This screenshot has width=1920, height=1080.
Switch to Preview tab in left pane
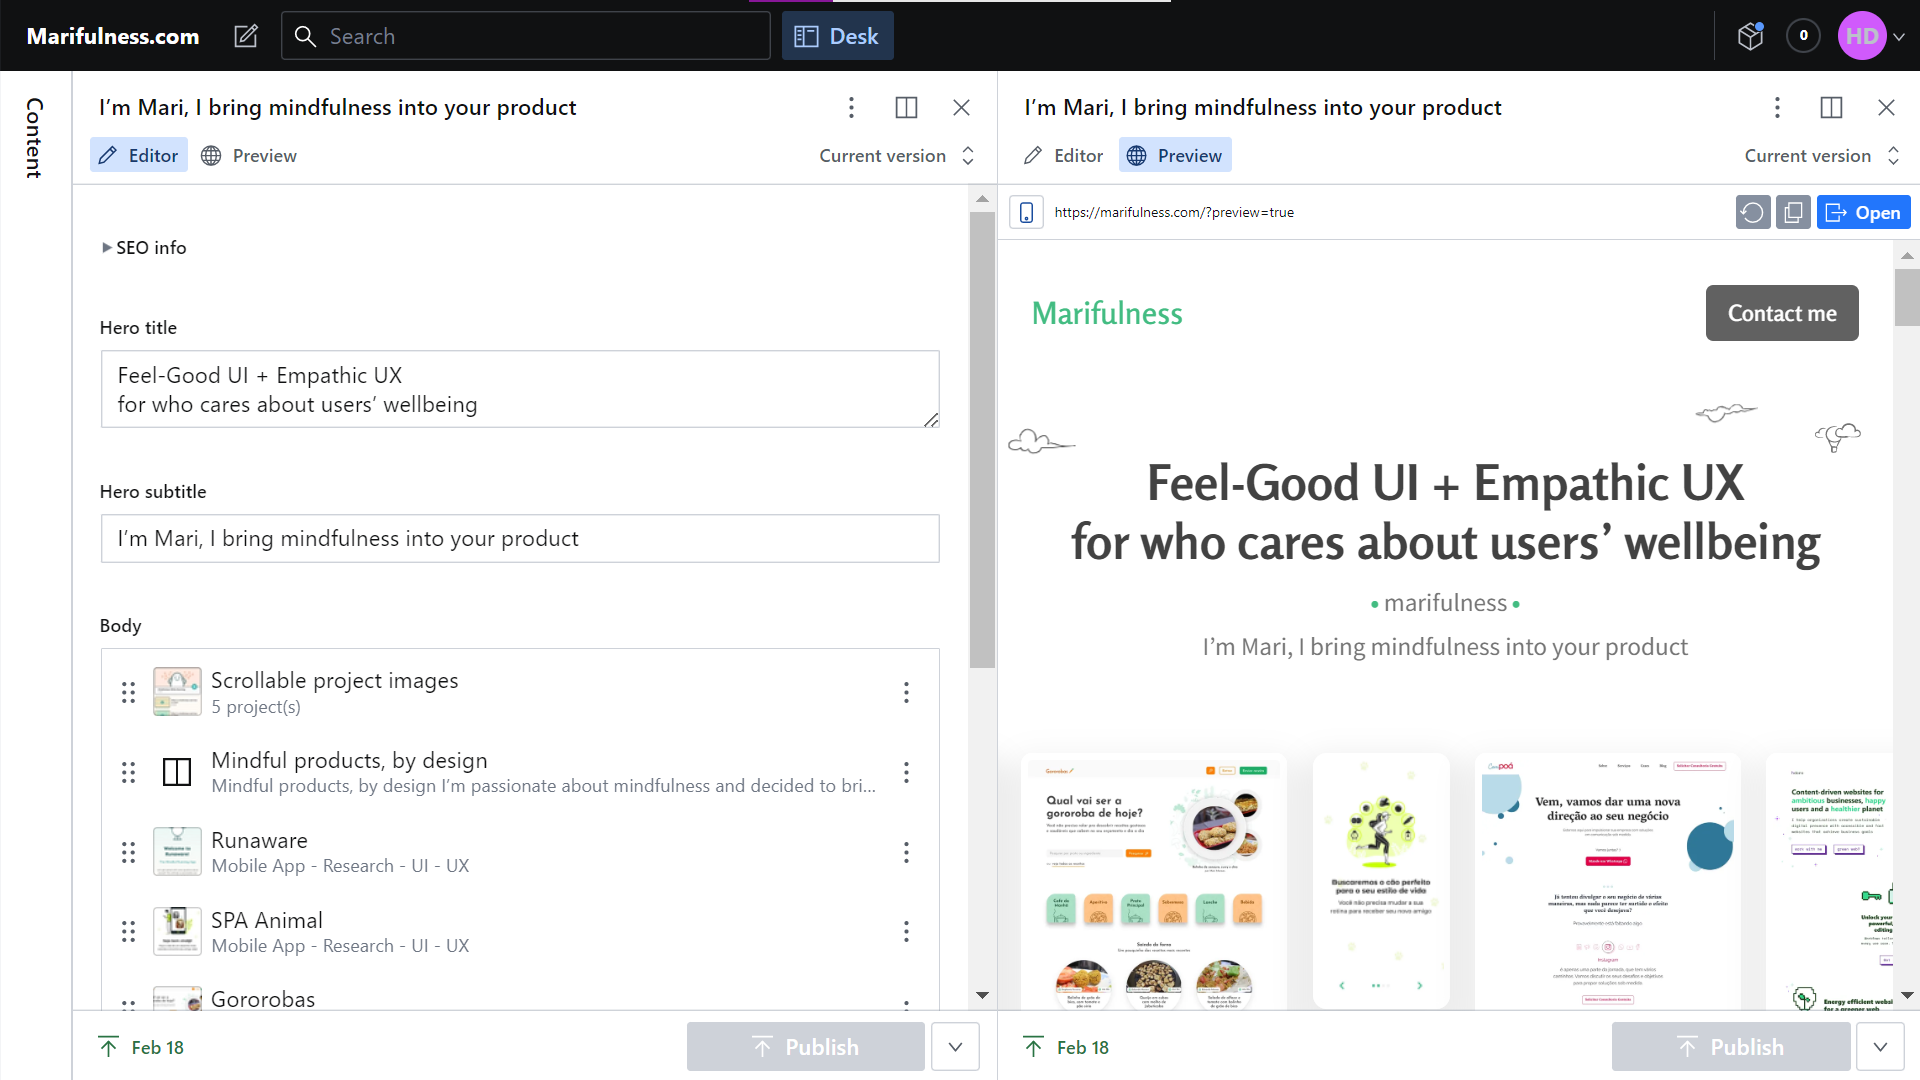click(x=250, y=156)
